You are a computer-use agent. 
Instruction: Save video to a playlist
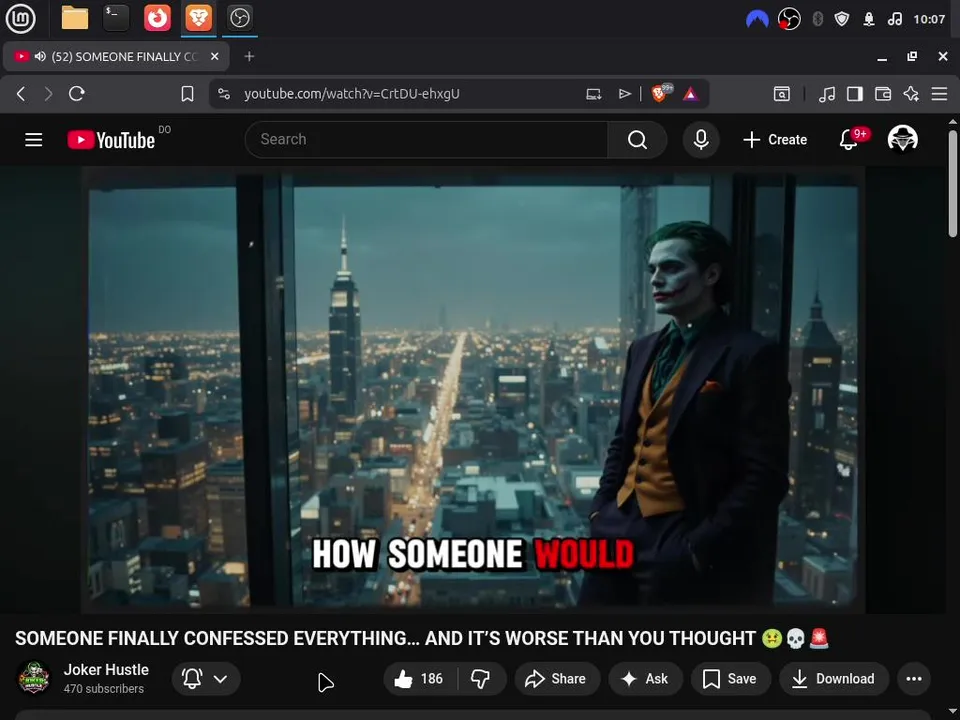pyautogui.click(x=730, y=678)
